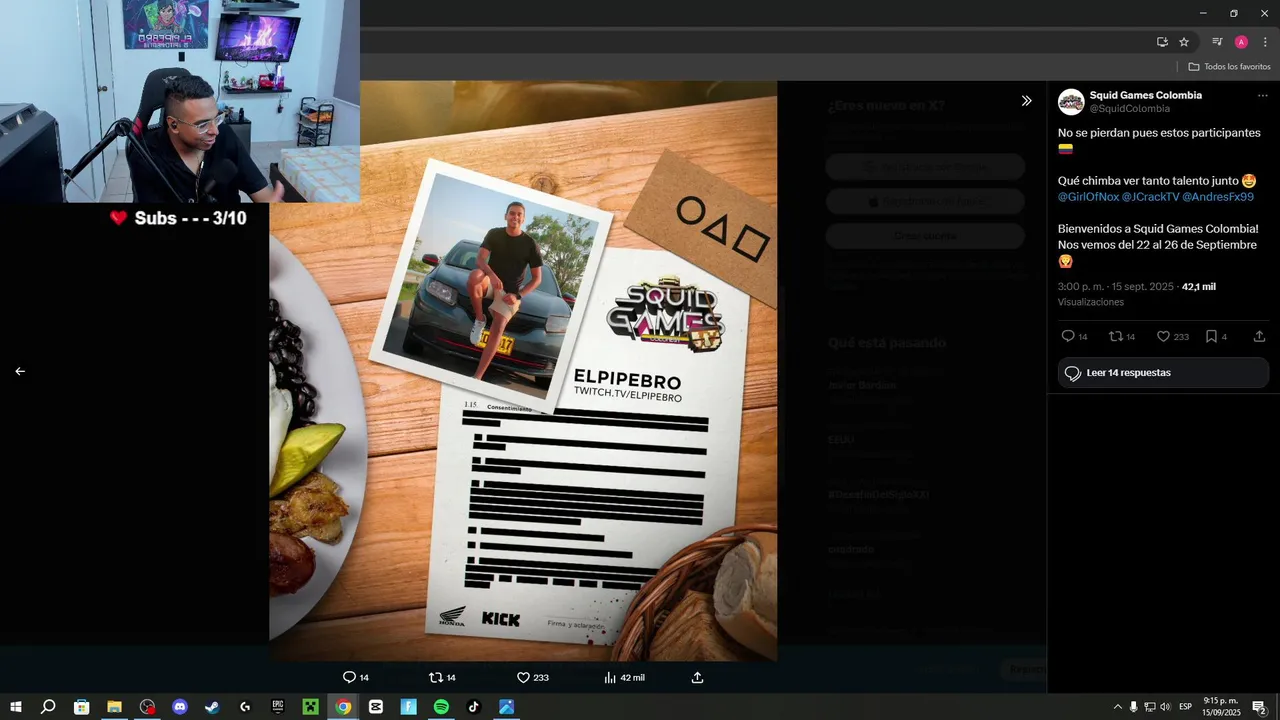
Task: Open the network icon in the system tray
Action: pyautogui.click(x=1150, y=707)
